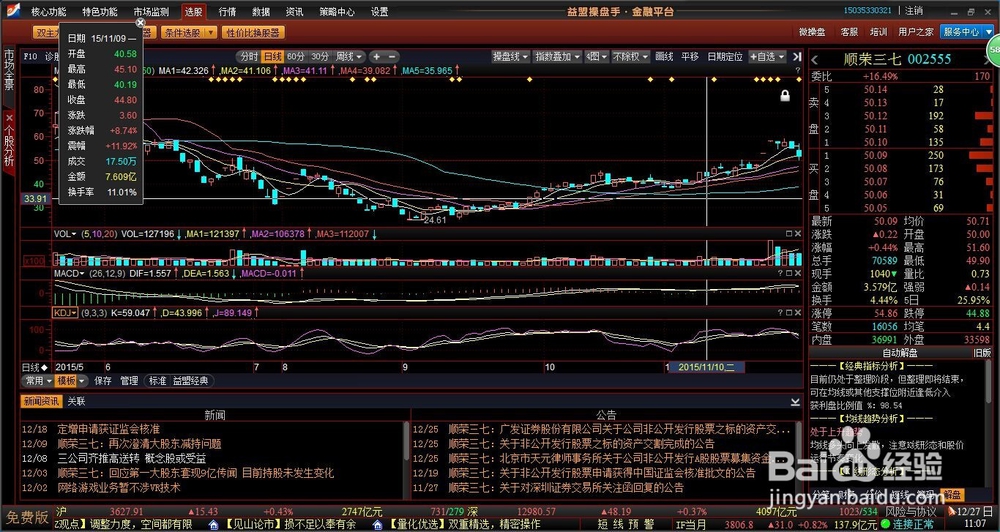This screenshot has height=532, width=1000.
Task: Go to previous stock with left chevron
Action: point(814,60)
